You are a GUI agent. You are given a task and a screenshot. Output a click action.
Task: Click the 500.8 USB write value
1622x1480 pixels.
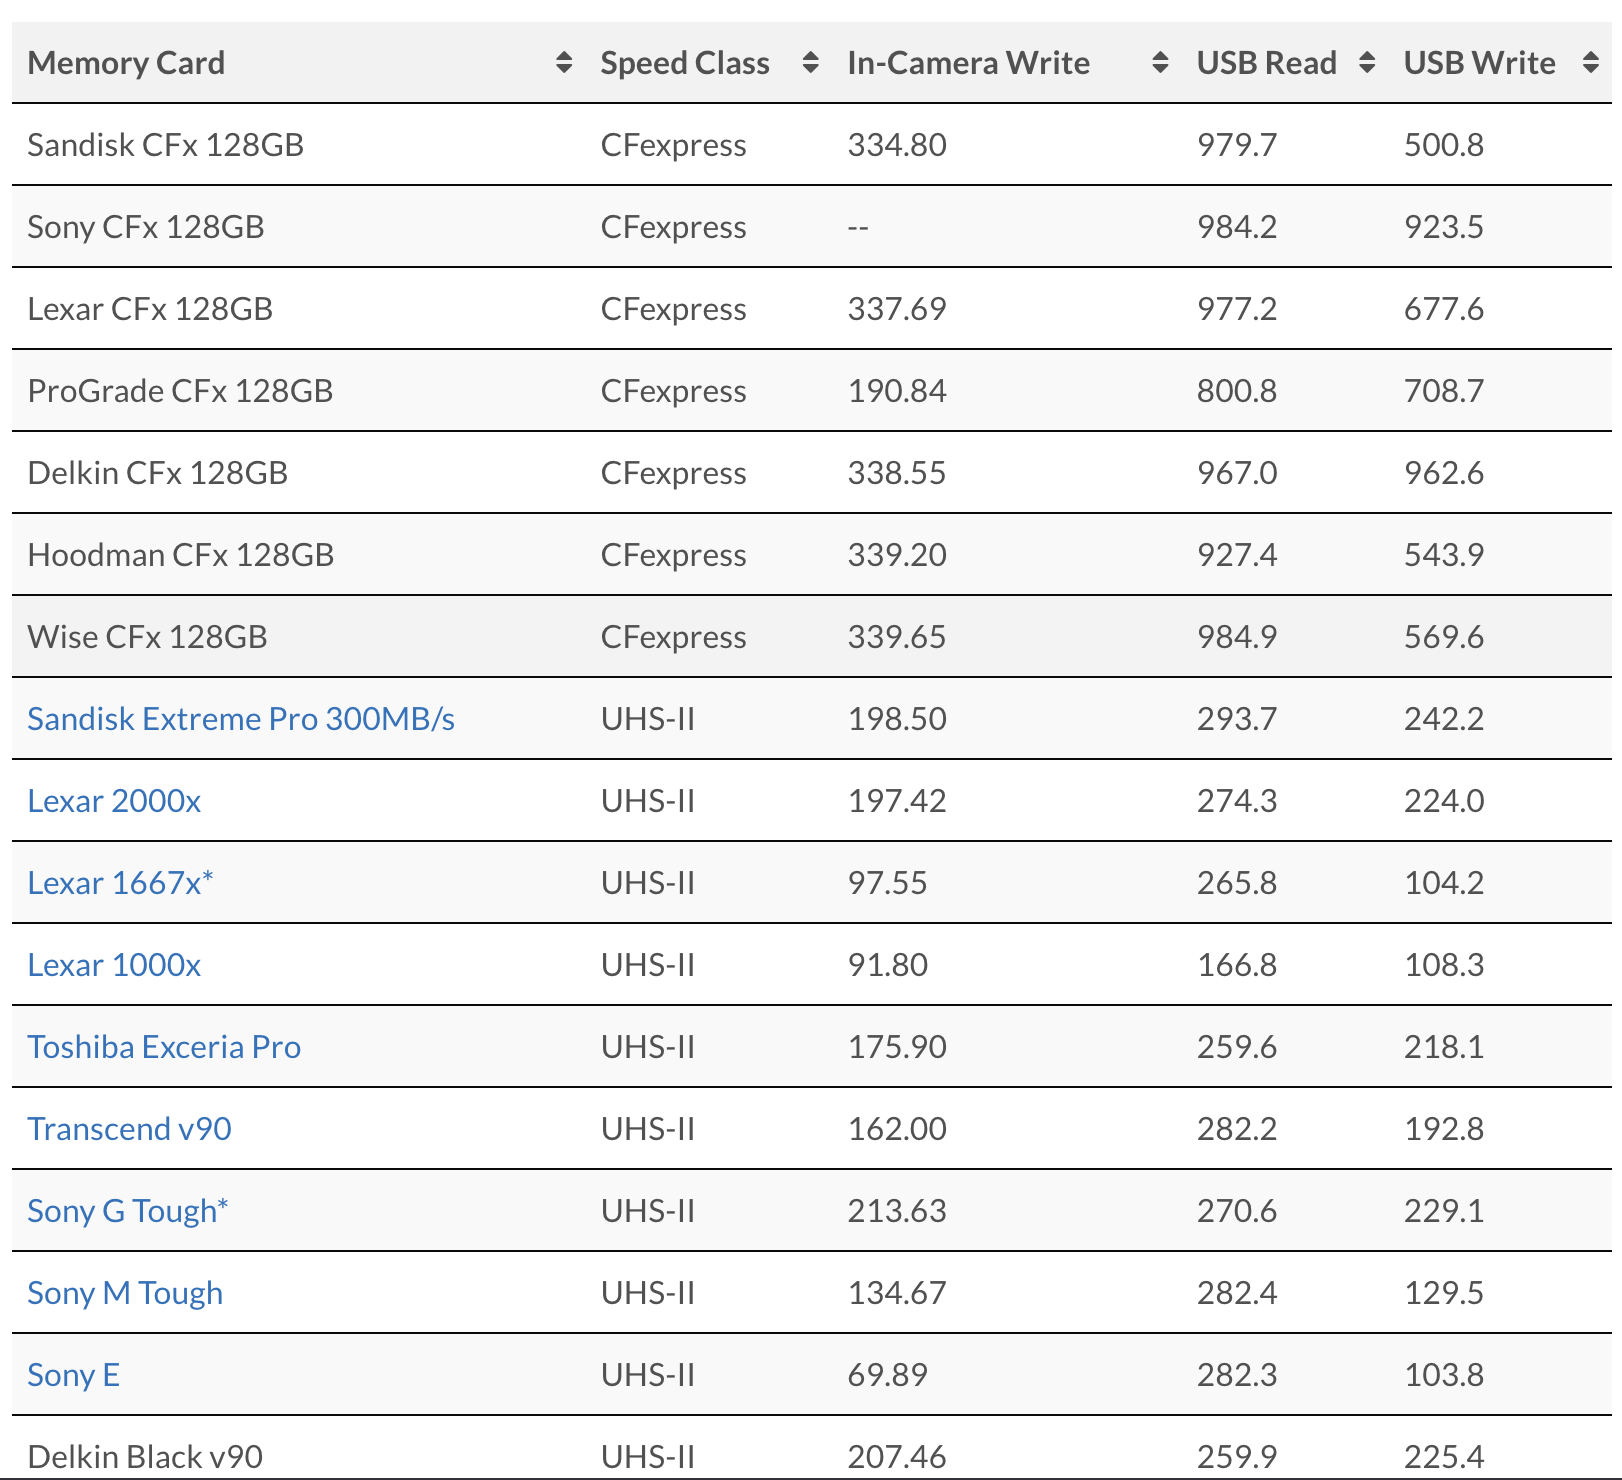point(1444,145)
